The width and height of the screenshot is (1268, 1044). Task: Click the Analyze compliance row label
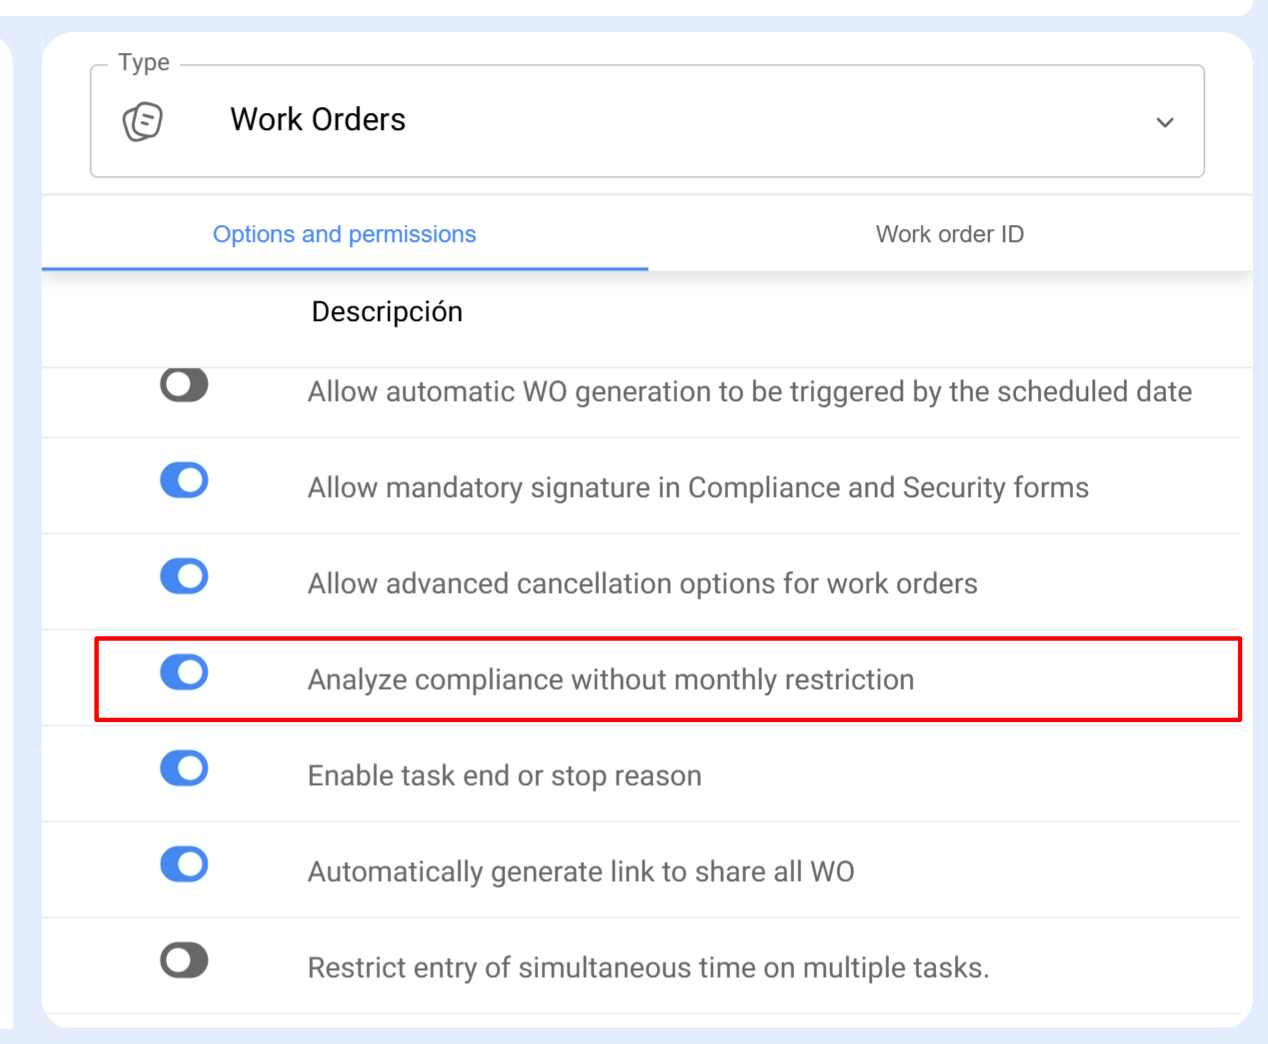610,680
